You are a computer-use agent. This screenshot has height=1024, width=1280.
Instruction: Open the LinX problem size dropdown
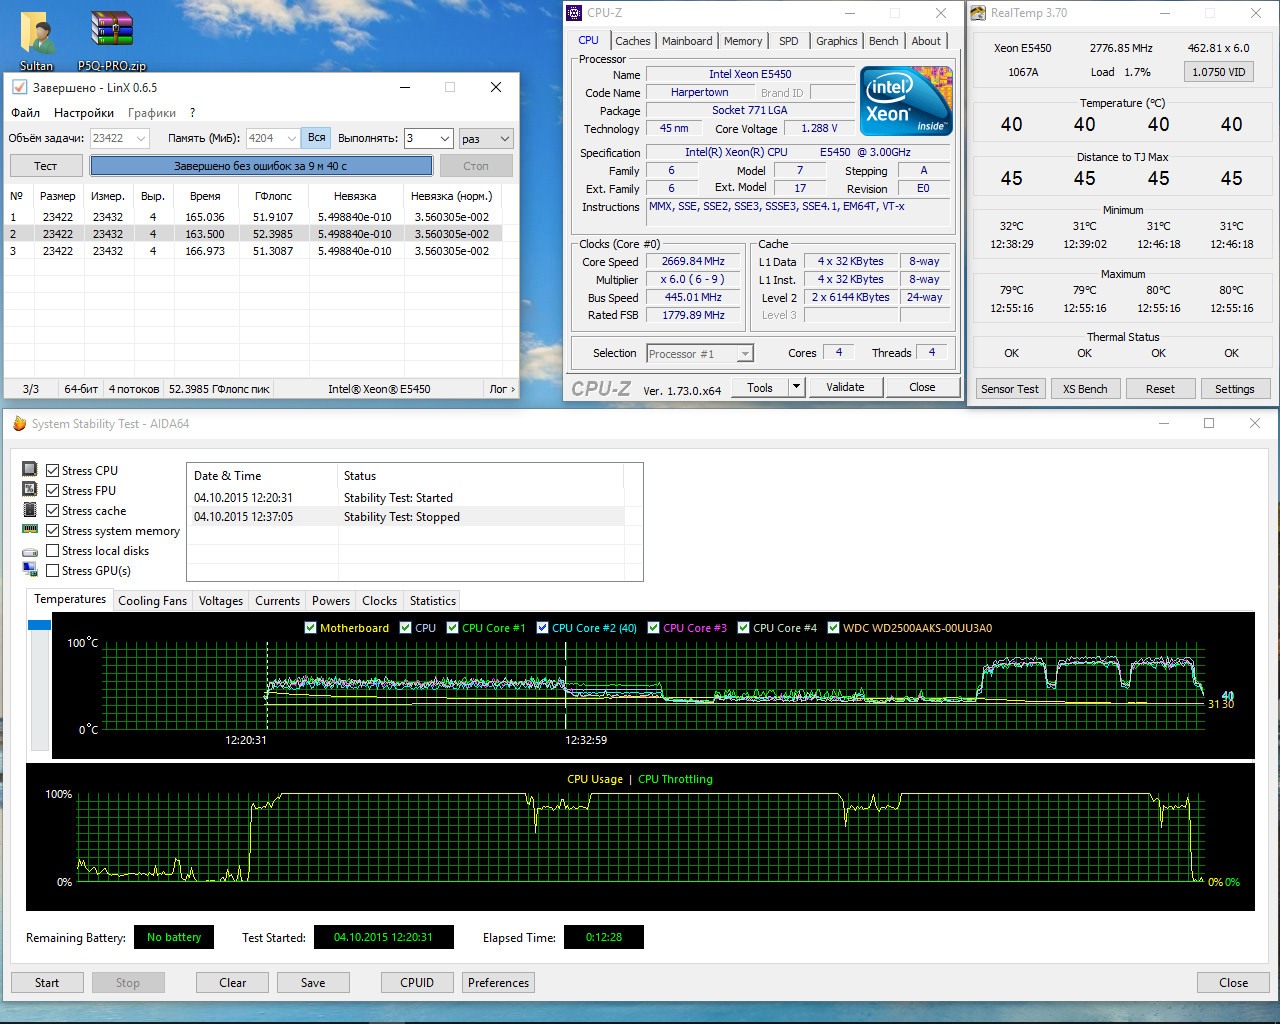(140, 139)
